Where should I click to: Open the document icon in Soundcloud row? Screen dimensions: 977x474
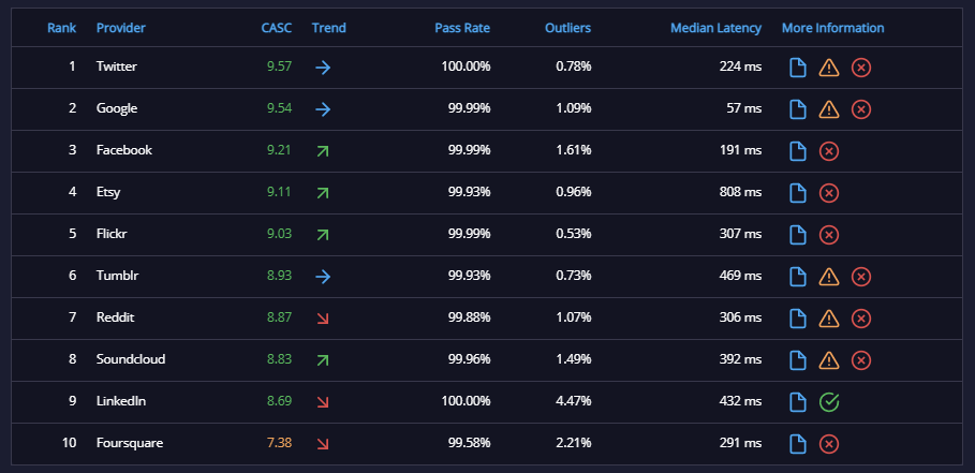click(x=798, y=360)
